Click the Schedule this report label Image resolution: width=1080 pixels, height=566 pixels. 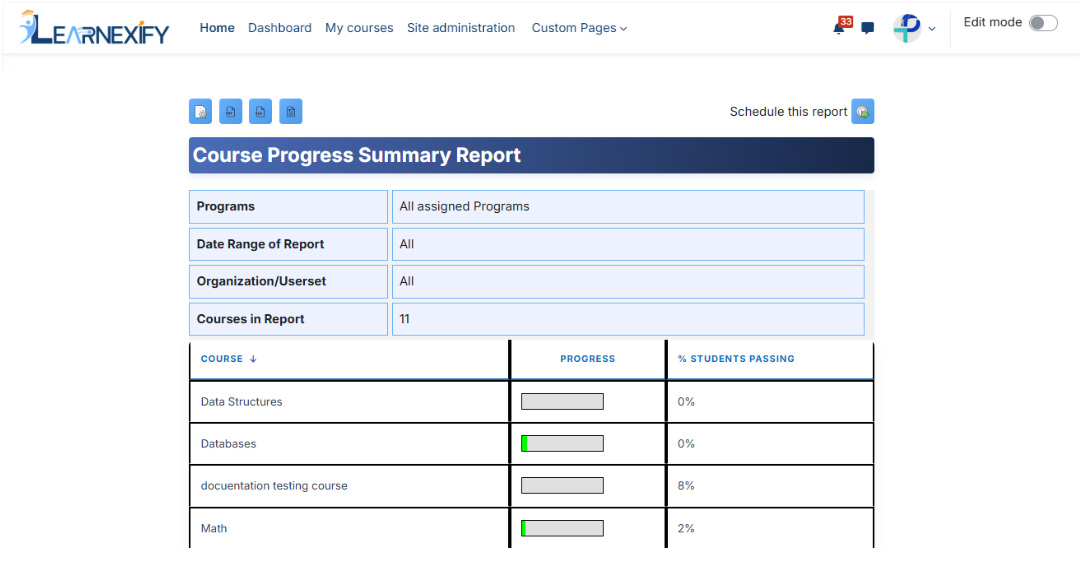click(788, 112)
